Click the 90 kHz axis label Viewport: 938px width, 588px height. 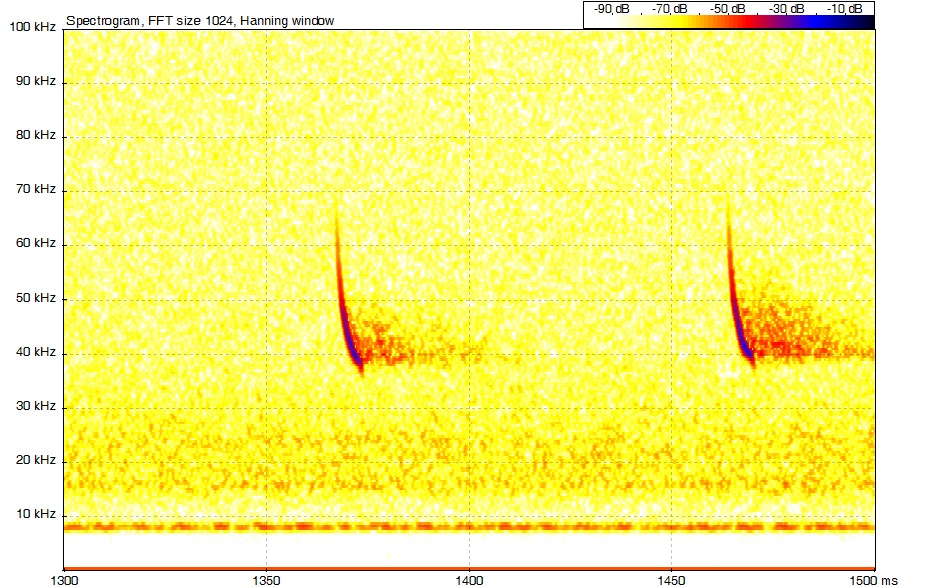[36, 81]
